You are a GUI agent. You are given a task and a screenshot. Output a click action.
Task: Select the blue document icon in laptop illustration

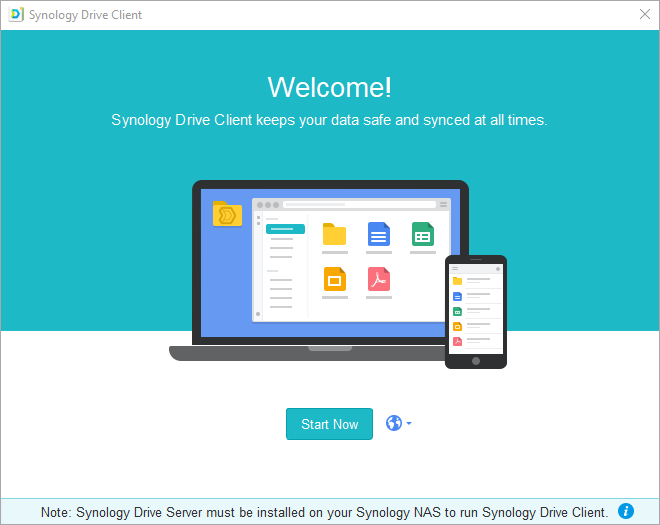tap(379, 234)
